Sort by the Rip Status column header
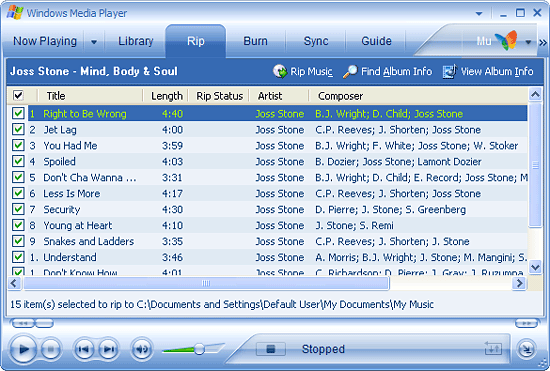Image resolution: width=550 pixels, height=371 pixels. (x=219, y=96)
